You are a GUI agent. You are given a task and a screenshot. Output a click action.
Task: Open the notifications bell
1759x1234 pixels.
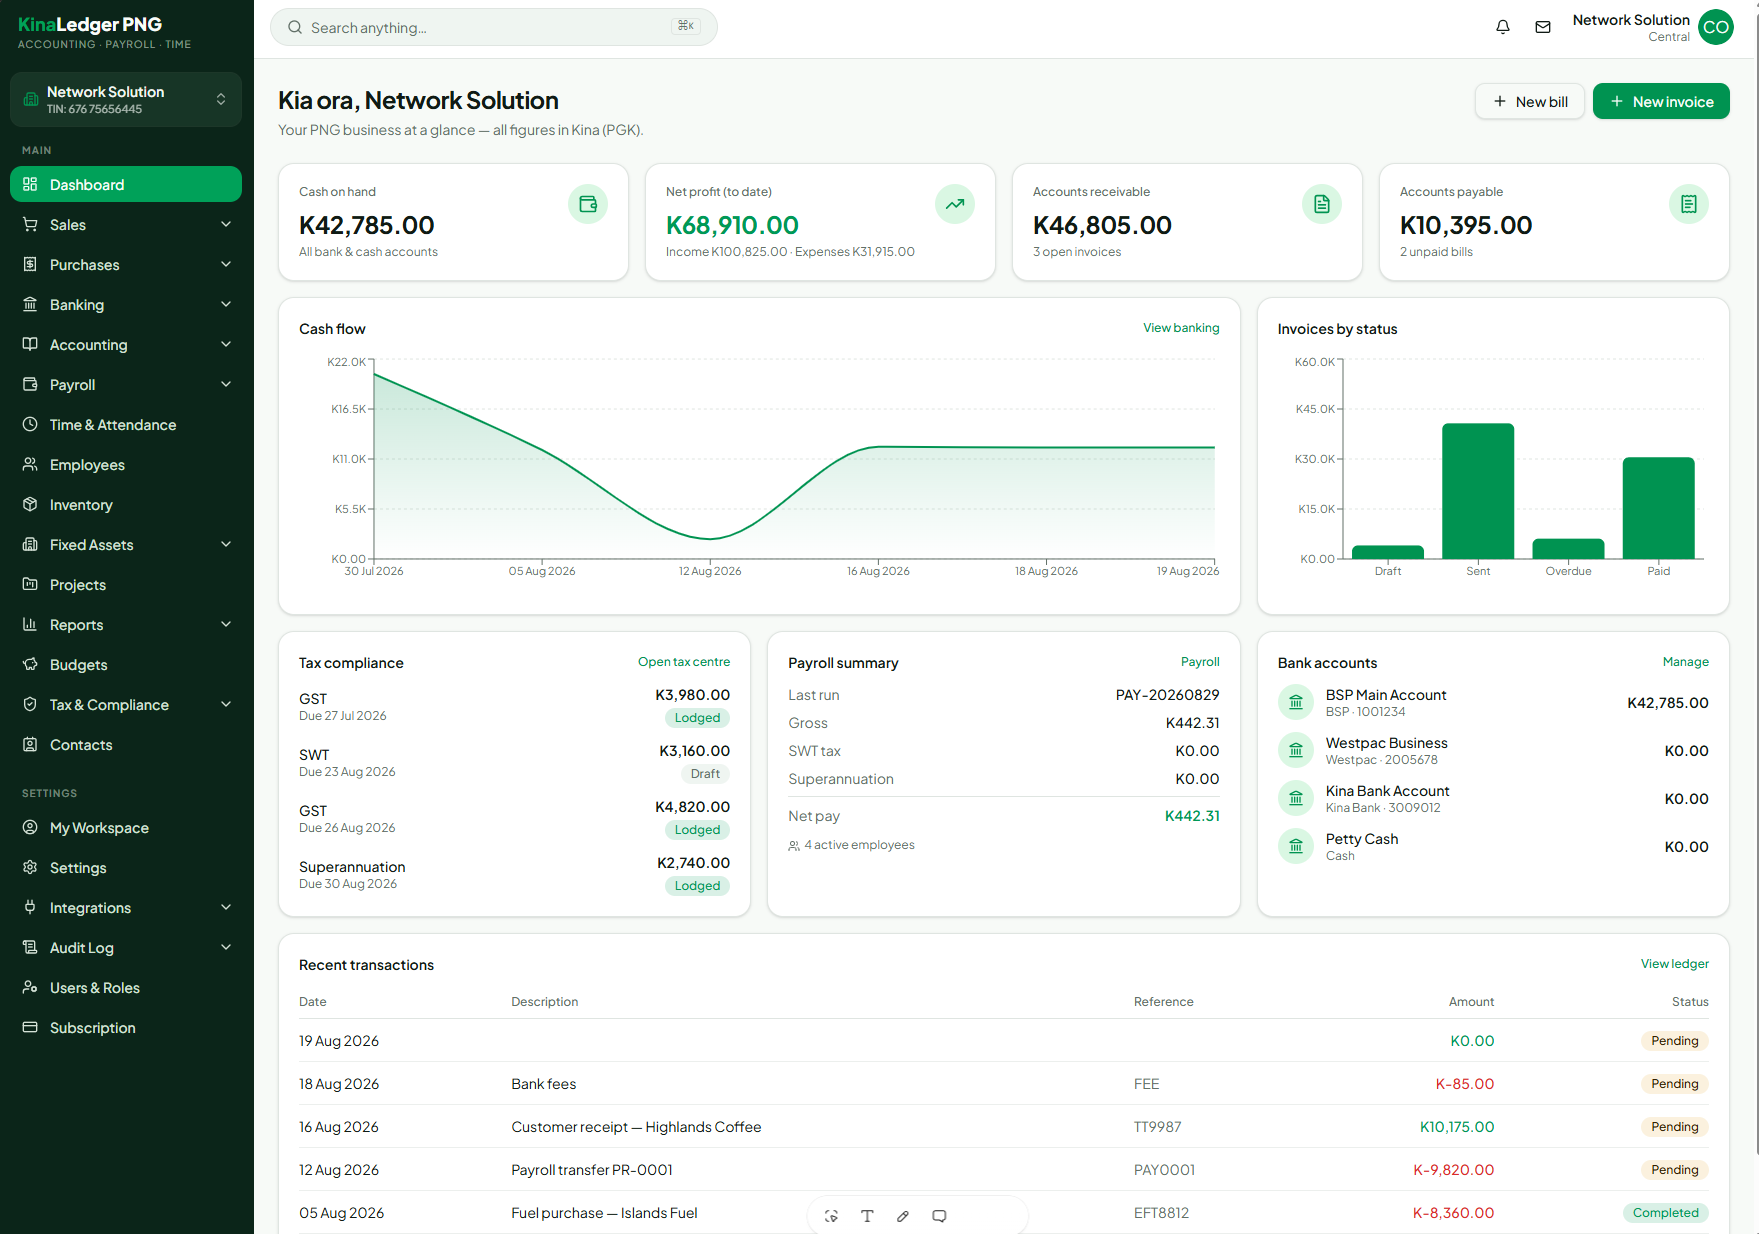point(1502,27)
